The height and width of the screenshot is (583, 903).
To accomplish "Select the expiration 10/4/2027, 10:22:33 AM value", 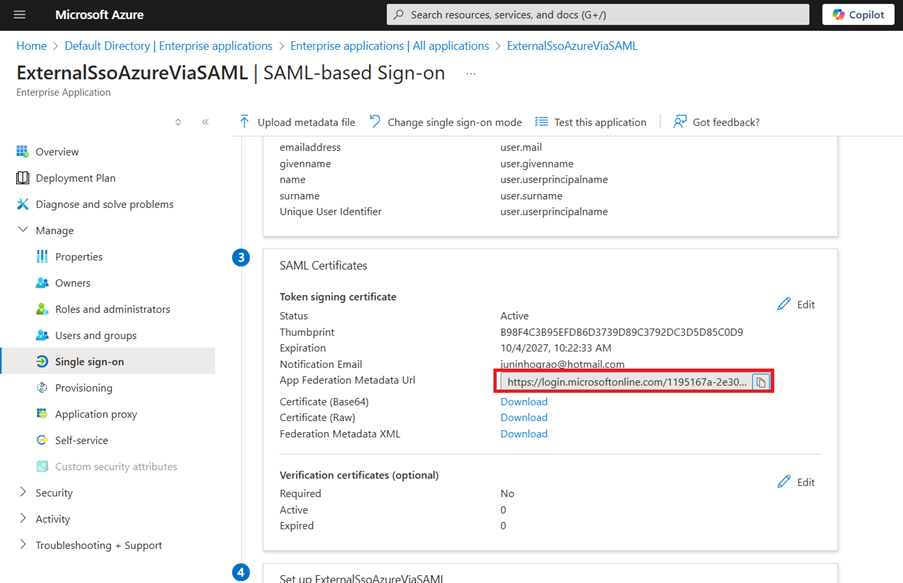I will click(x=556, y=348).
